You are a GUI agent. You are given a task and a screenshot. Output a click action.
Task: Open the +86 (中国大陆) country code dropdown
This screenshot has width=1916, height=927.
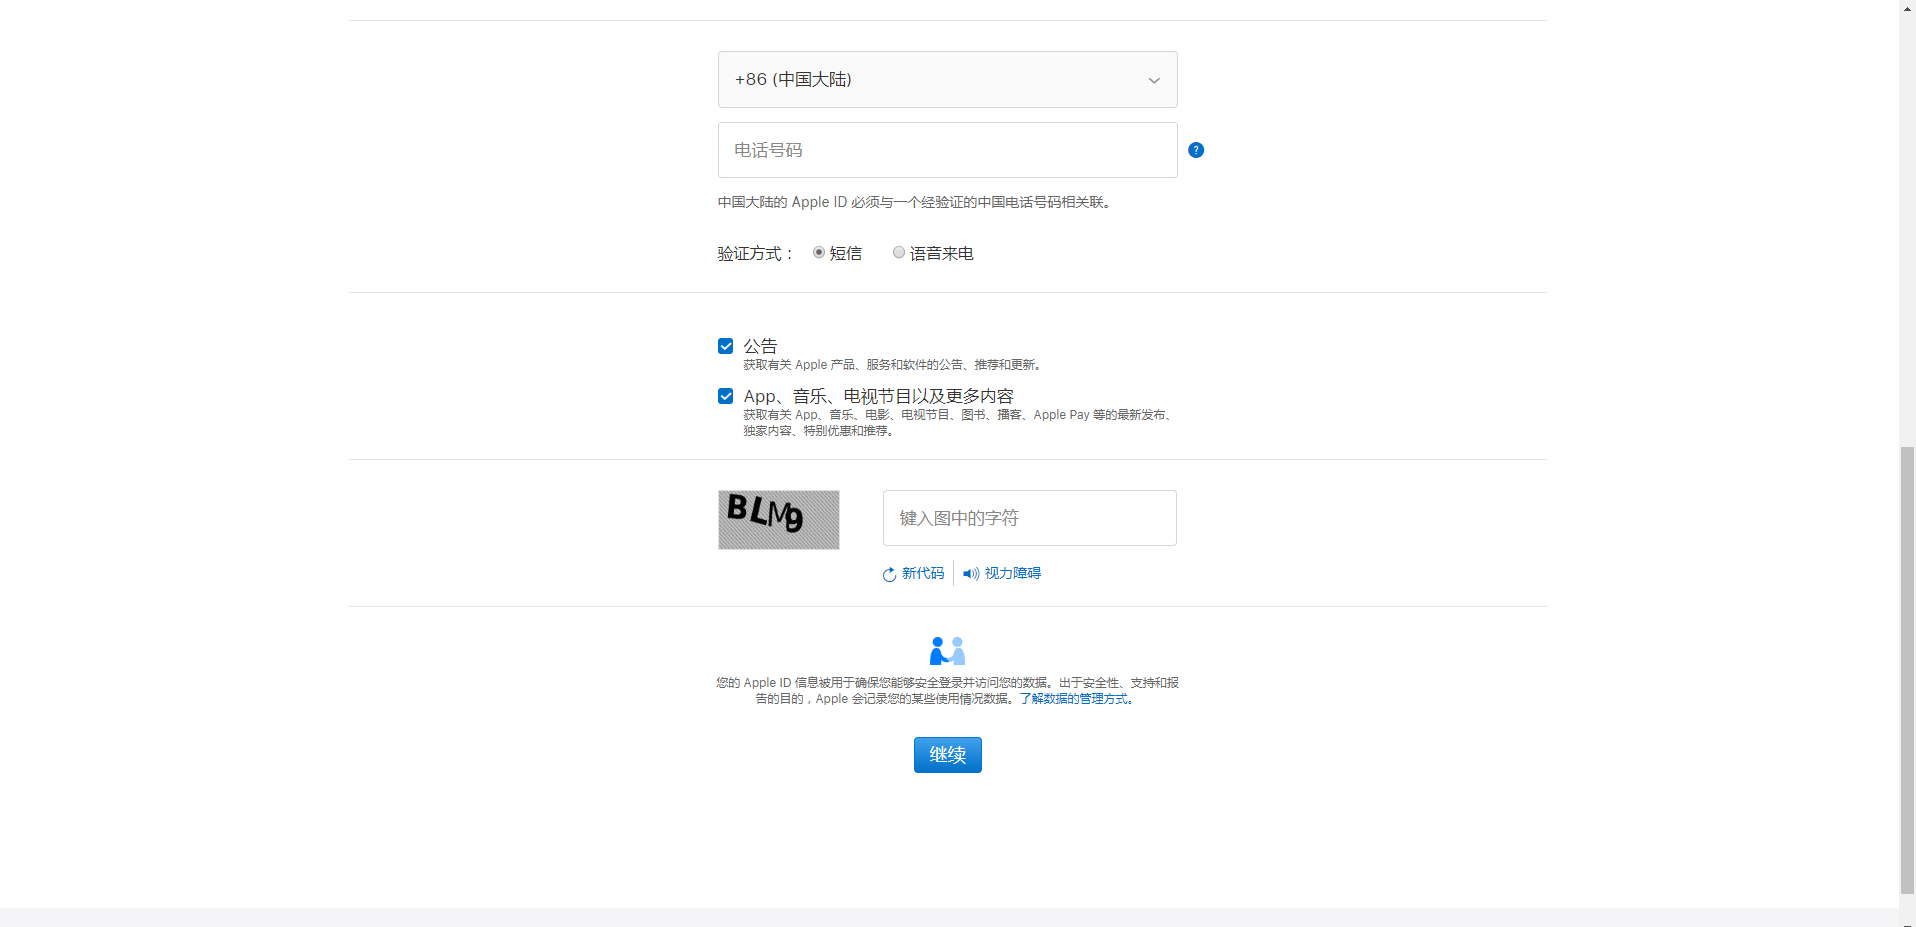point(947,79)
